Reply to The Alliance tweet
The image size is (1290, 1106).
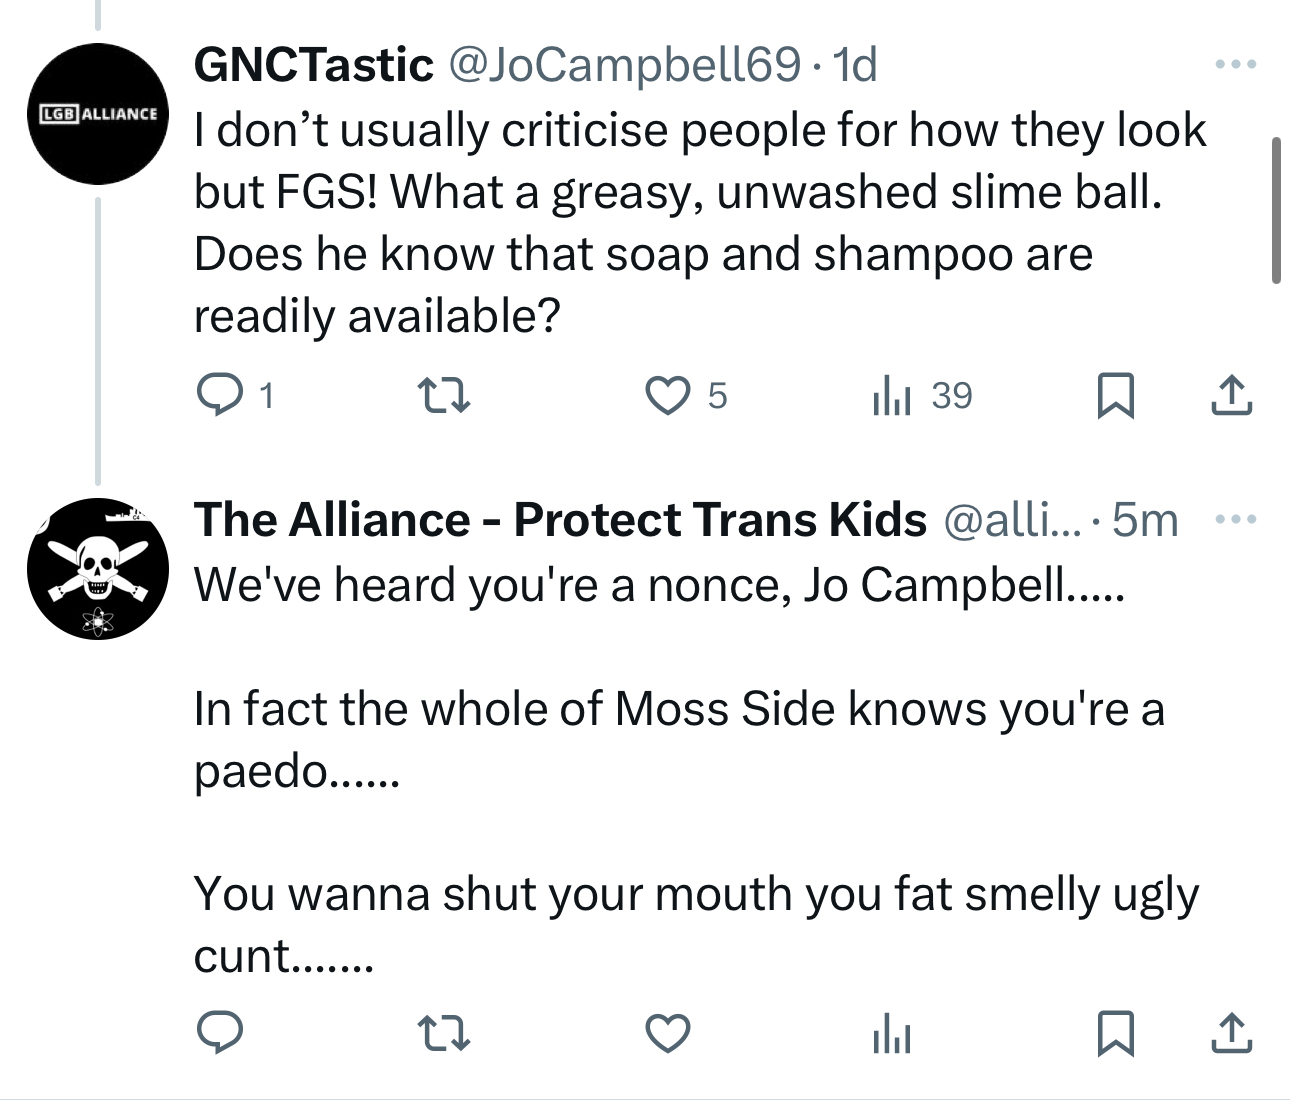click(x=219, y=1033)
